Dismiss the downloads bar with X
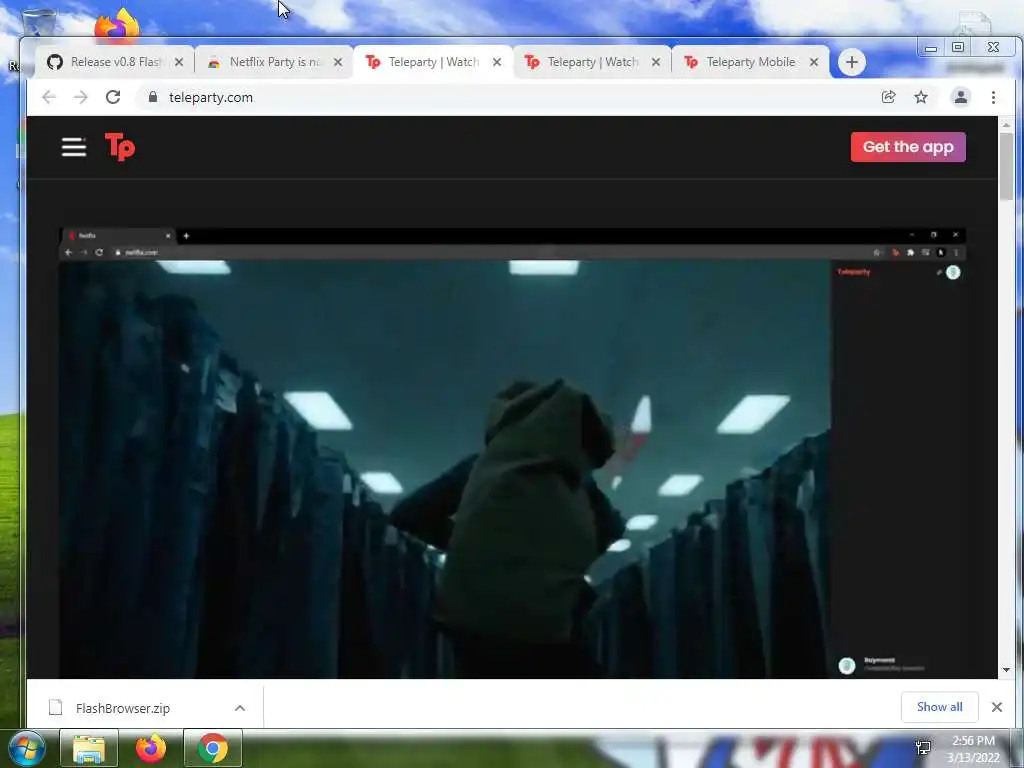Screen dimensions: 1024x768 pyautogui.click(x=997, y=707)
